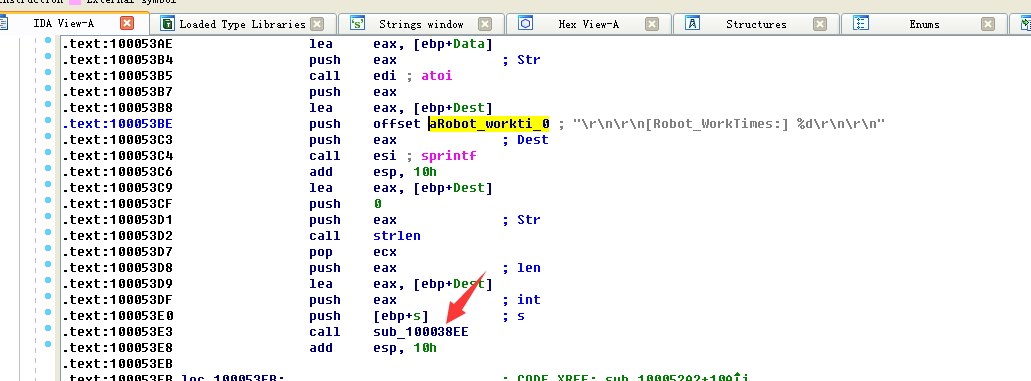Select address .text:100053BE
This screenshot has height=381, width=1031.
(118, 124)
